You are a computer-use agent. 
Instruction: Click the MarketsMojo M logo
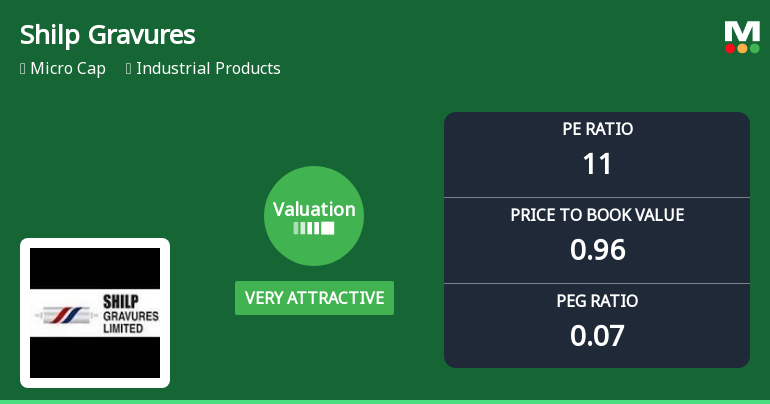click(x=742, y=37)
